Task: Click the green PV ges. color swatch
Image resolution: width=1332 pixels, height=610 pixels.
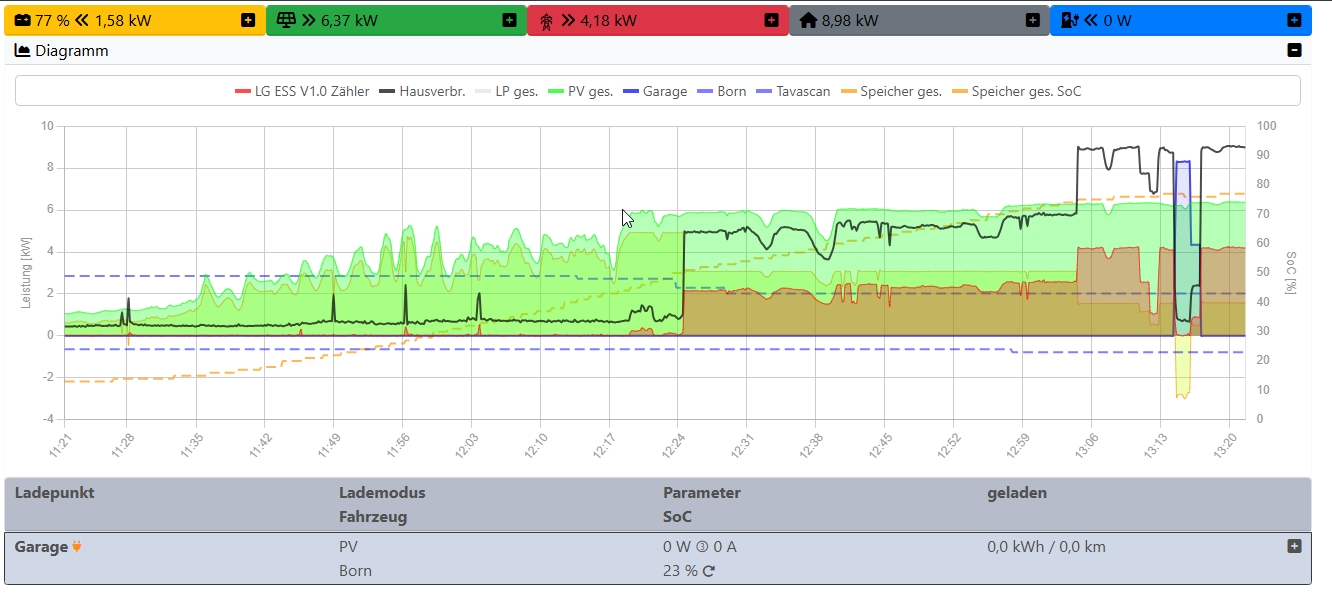Action: click(x=556, y=91)
